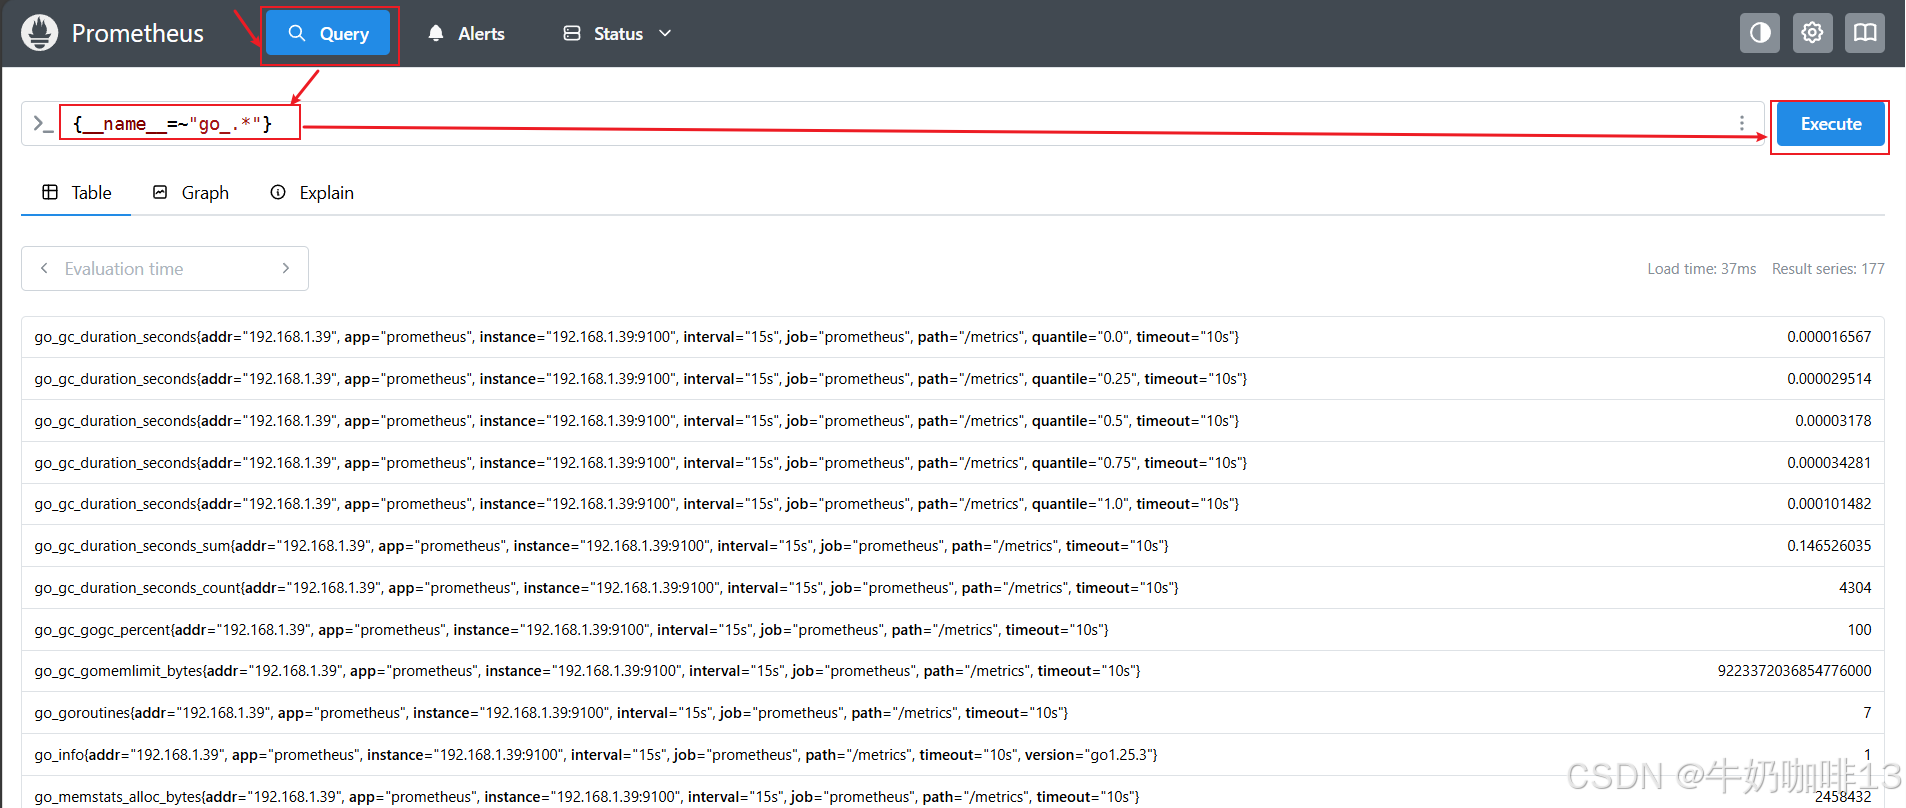This screenshot has width=1906, height=808.
Task: Open the documentation book icon
Action: (x=1865, y=33)
